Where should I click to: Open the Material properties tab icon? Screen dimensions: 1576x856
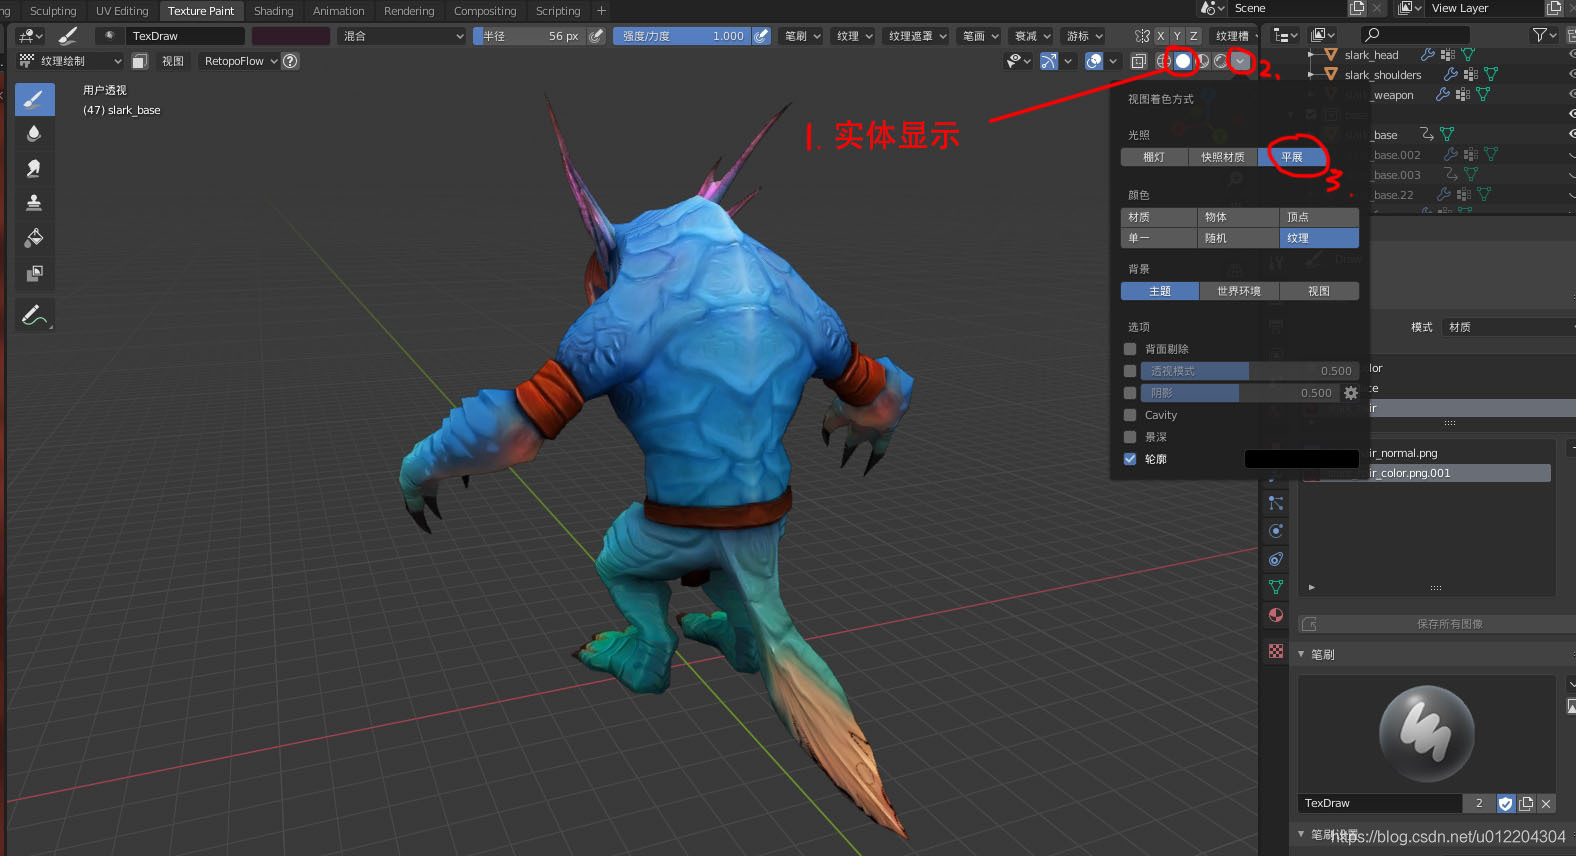coord(1276,615)
